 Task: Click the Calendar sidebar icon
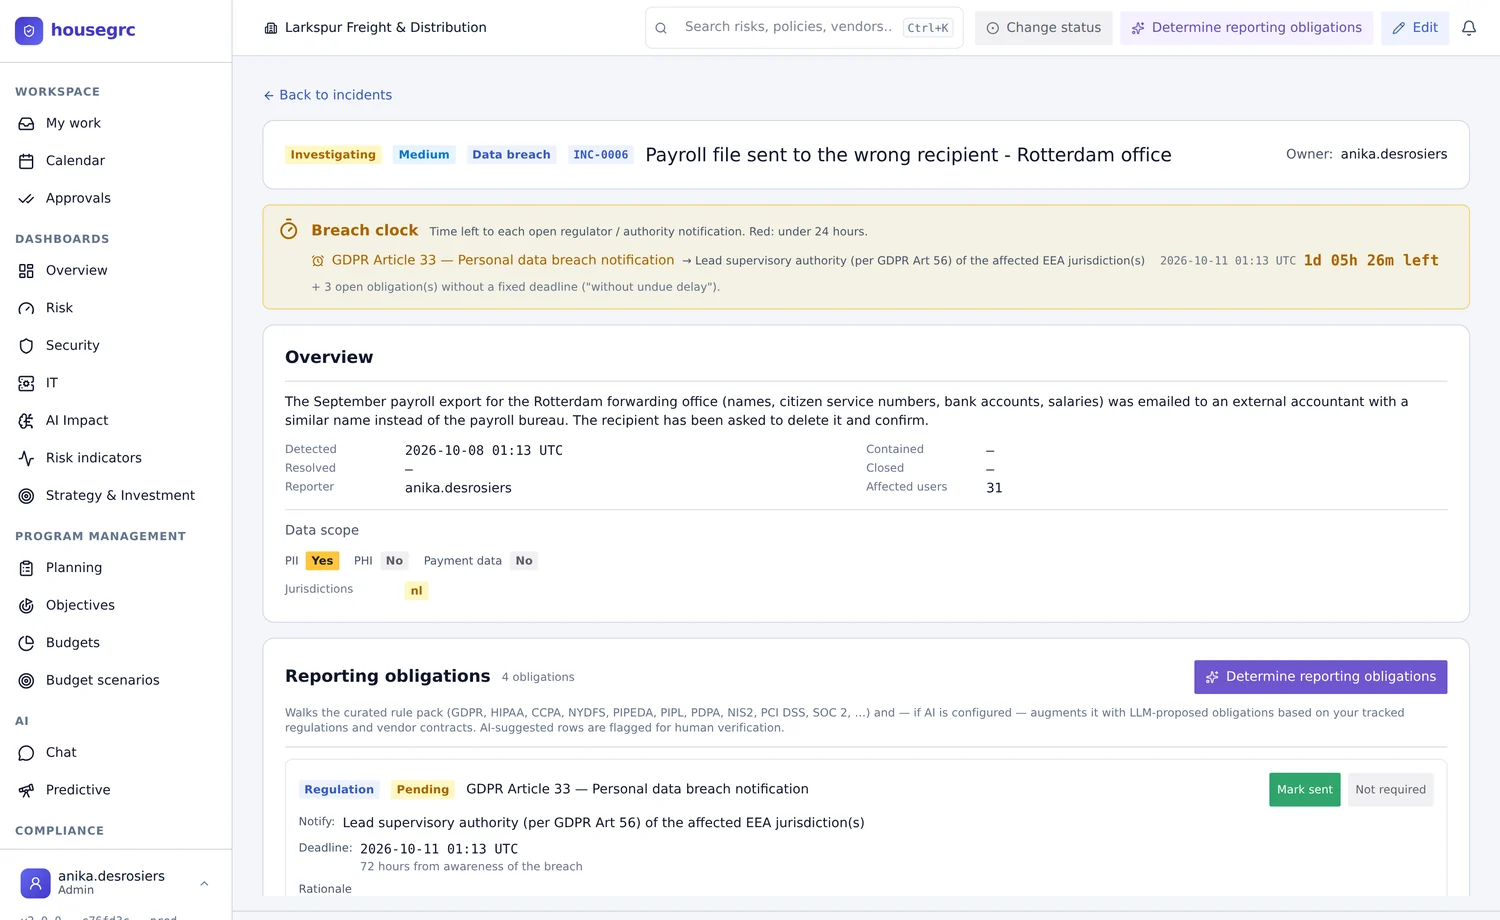(x=26, y=161)
